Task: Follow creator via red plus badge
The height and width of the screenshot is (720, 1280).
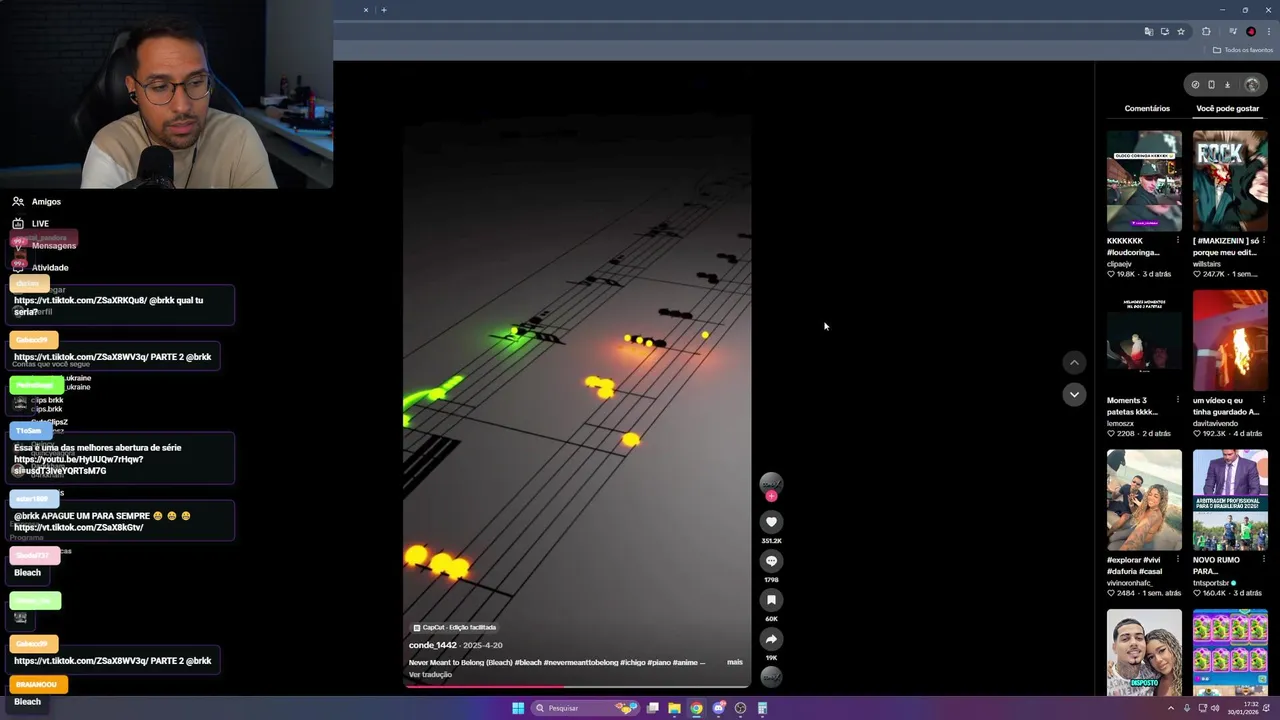Action: coord(771,495)
